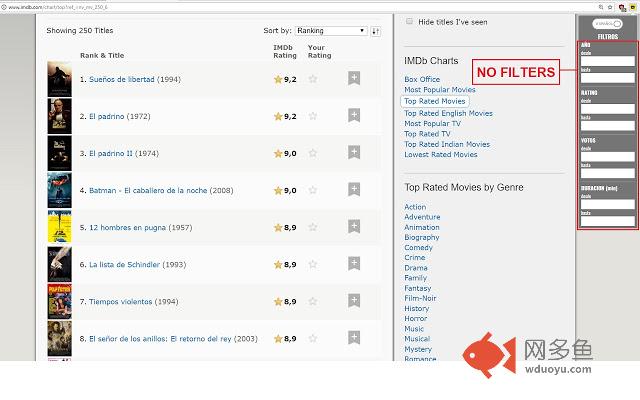This screenshot has height=400, width=640.
Task: Focus the VOTOS hasta input field
Action: tap(607, 173)
